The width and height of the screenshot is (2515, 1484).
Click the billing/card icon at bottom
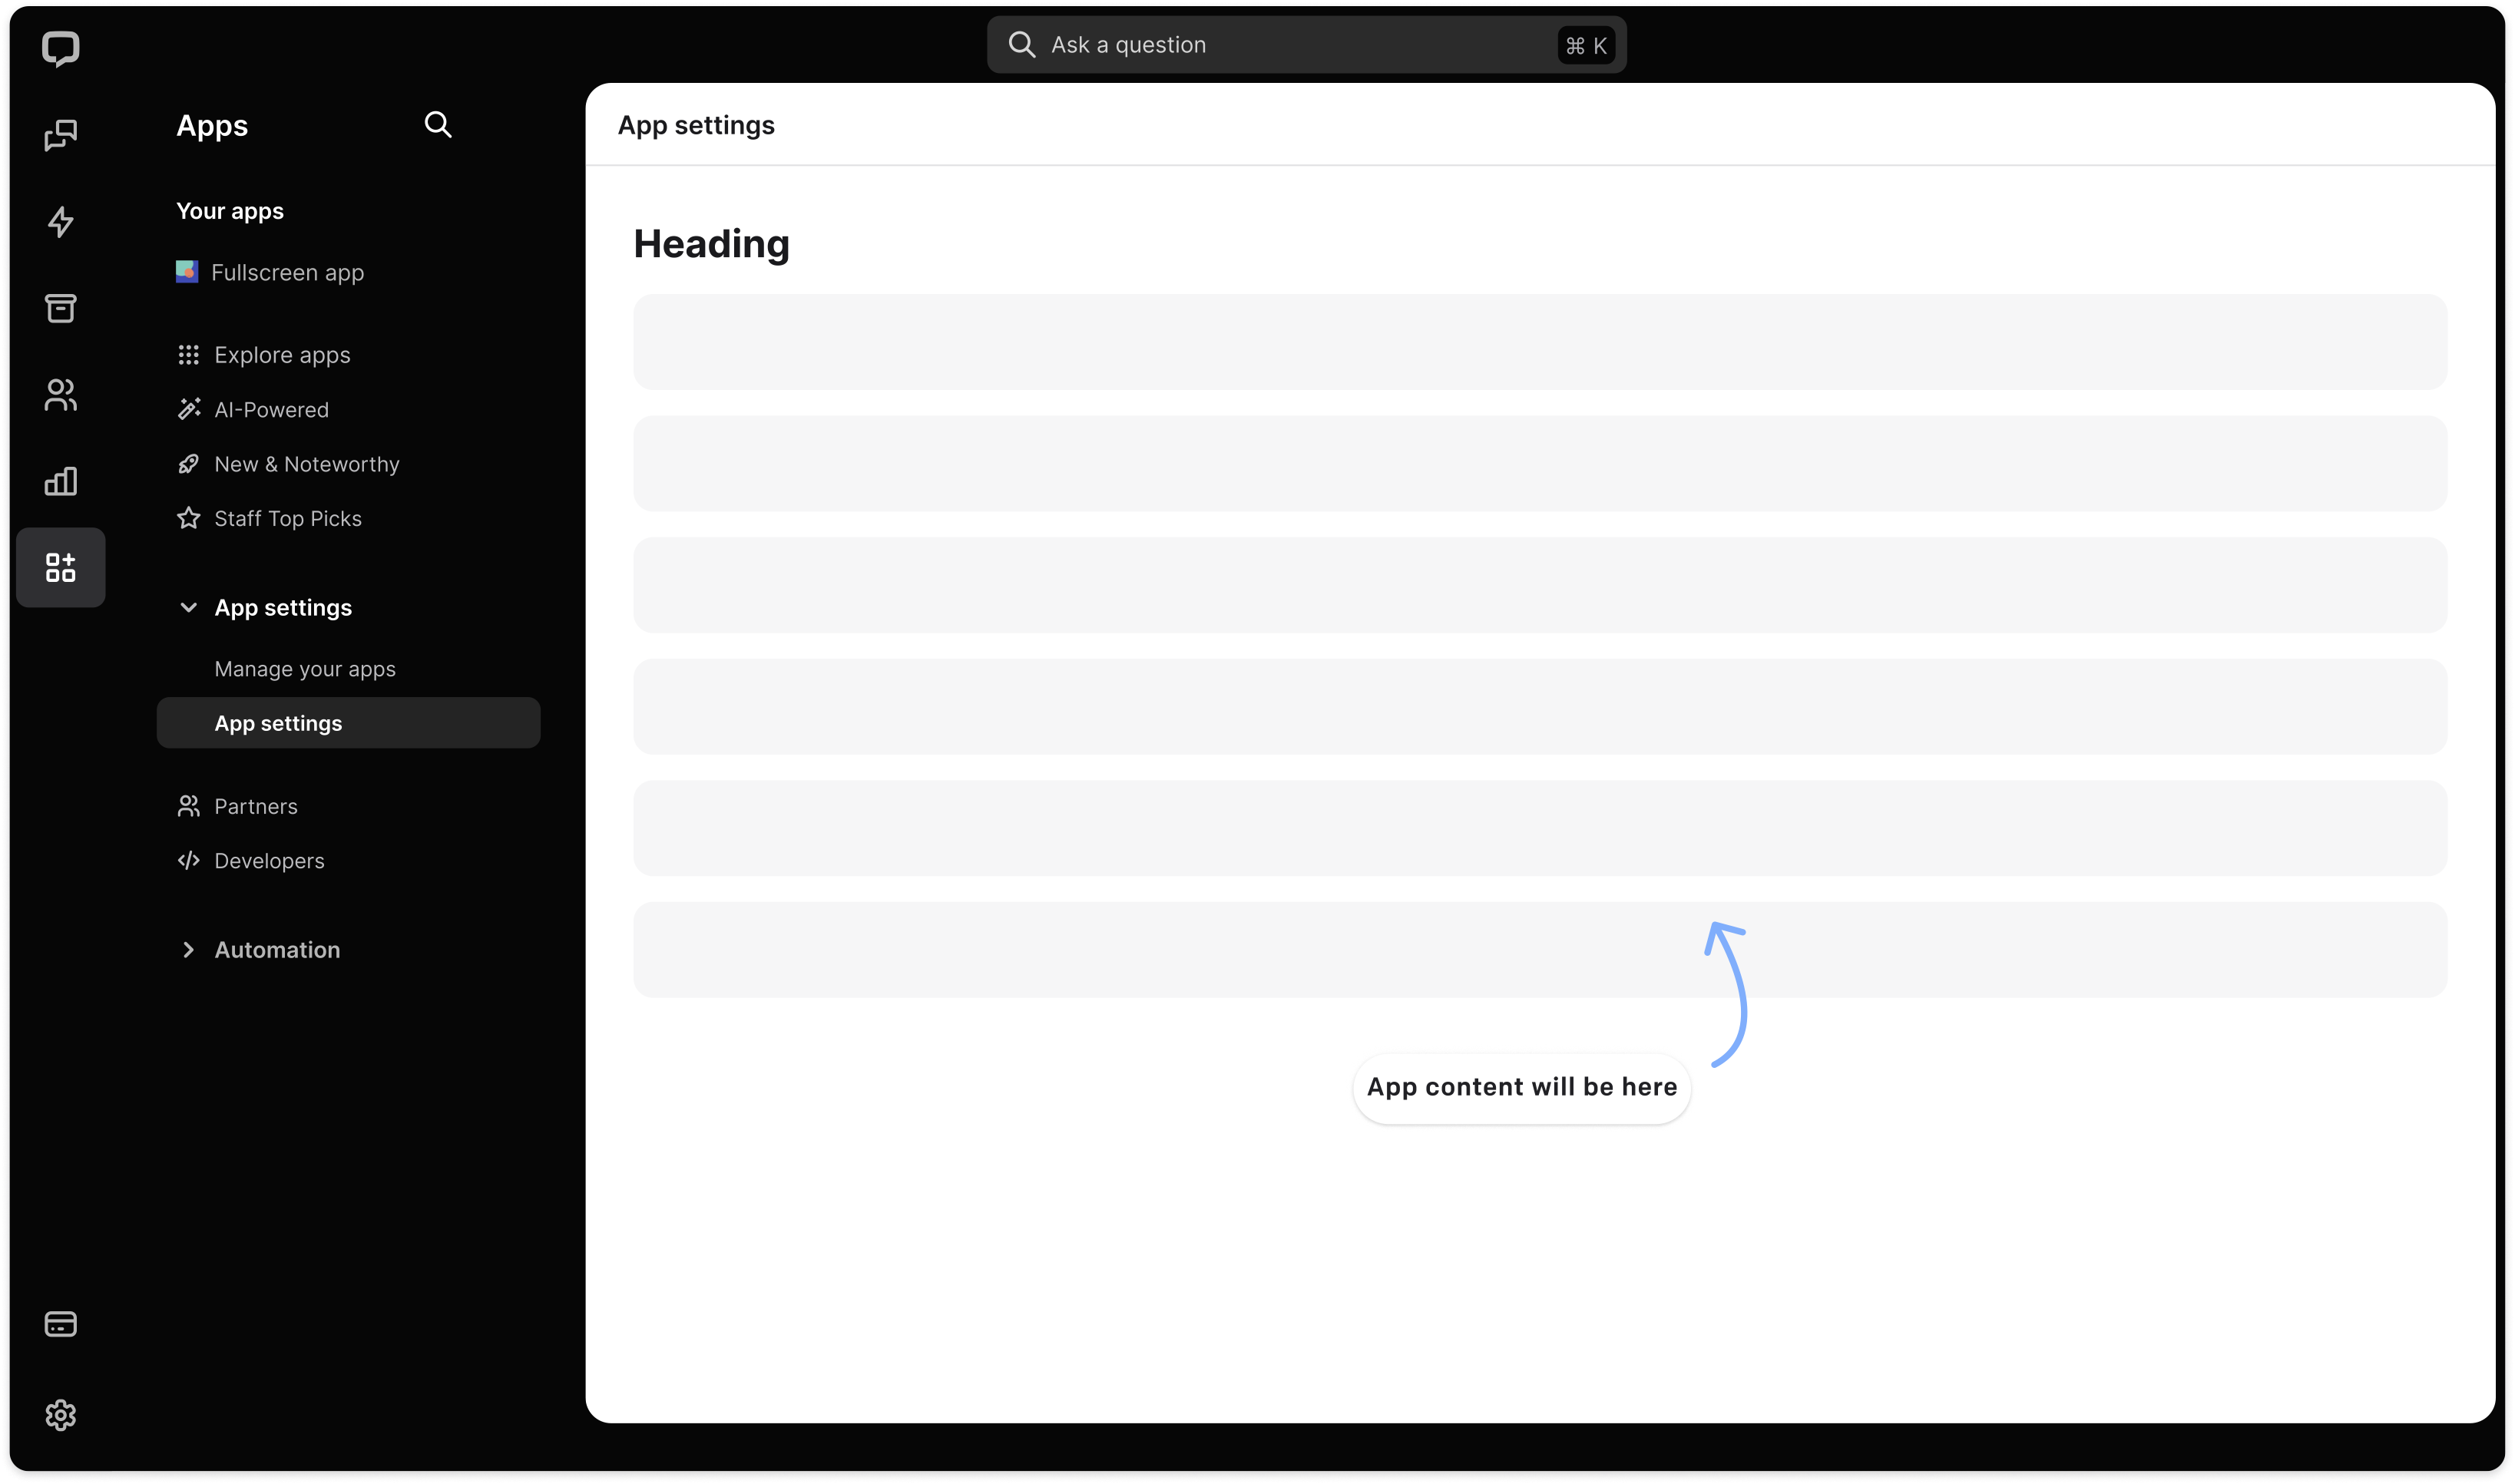click(61, 1324)
